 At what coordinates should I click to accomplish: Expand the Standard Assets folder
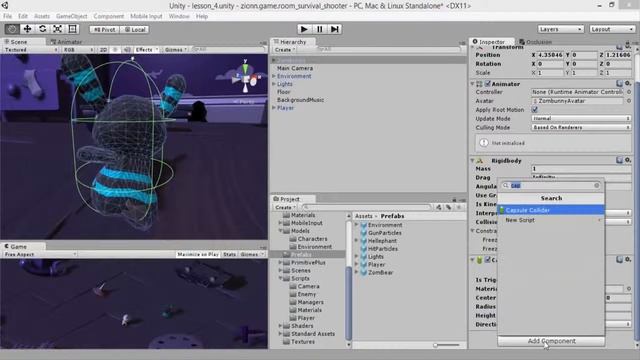pos(280,334)
